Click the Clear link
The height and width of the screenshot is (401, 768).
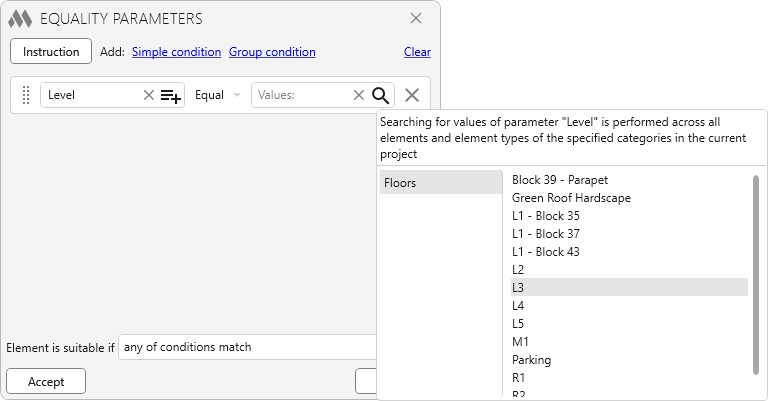pos(417,52)
